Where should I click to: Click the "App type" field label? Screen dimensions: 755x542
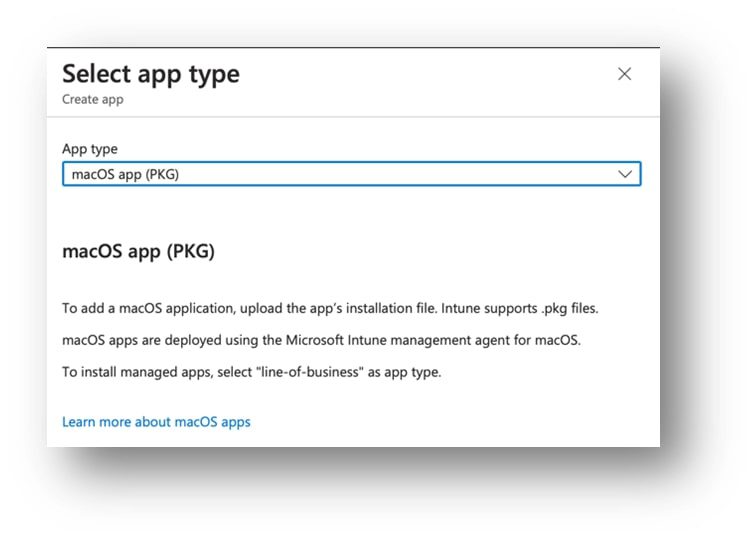pyautogui.click(x=90, y=149)
